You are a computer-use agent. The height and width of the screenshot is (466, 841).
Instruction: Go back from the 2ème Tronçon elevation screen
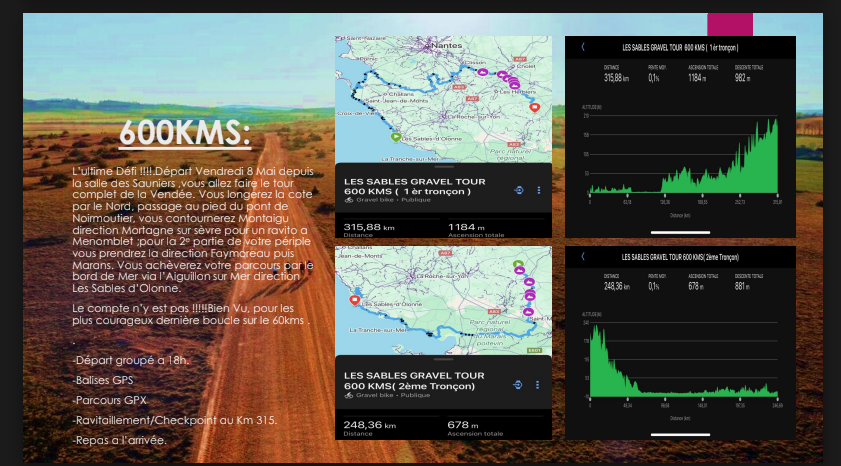(x=582, y=256)
